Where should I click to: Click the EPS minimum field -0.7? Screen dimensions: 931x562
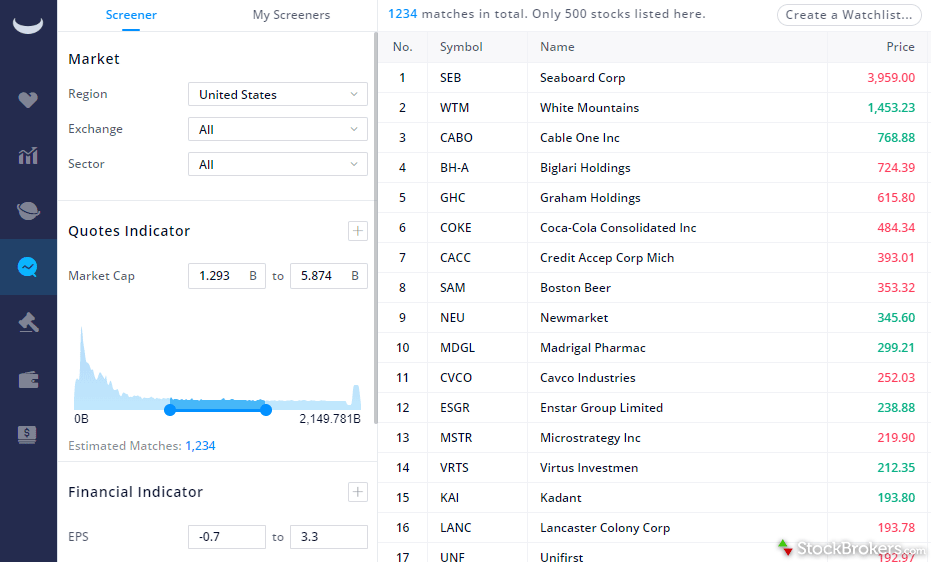click(227, 537)
